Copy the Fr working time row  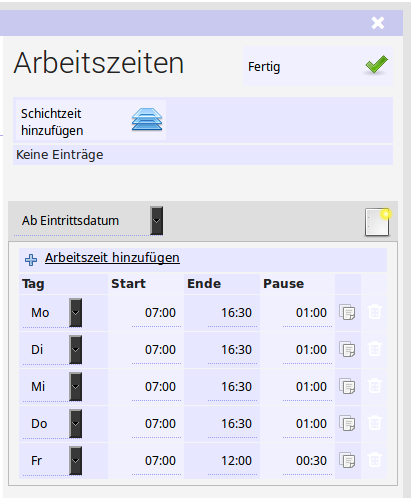coord(347,461)
